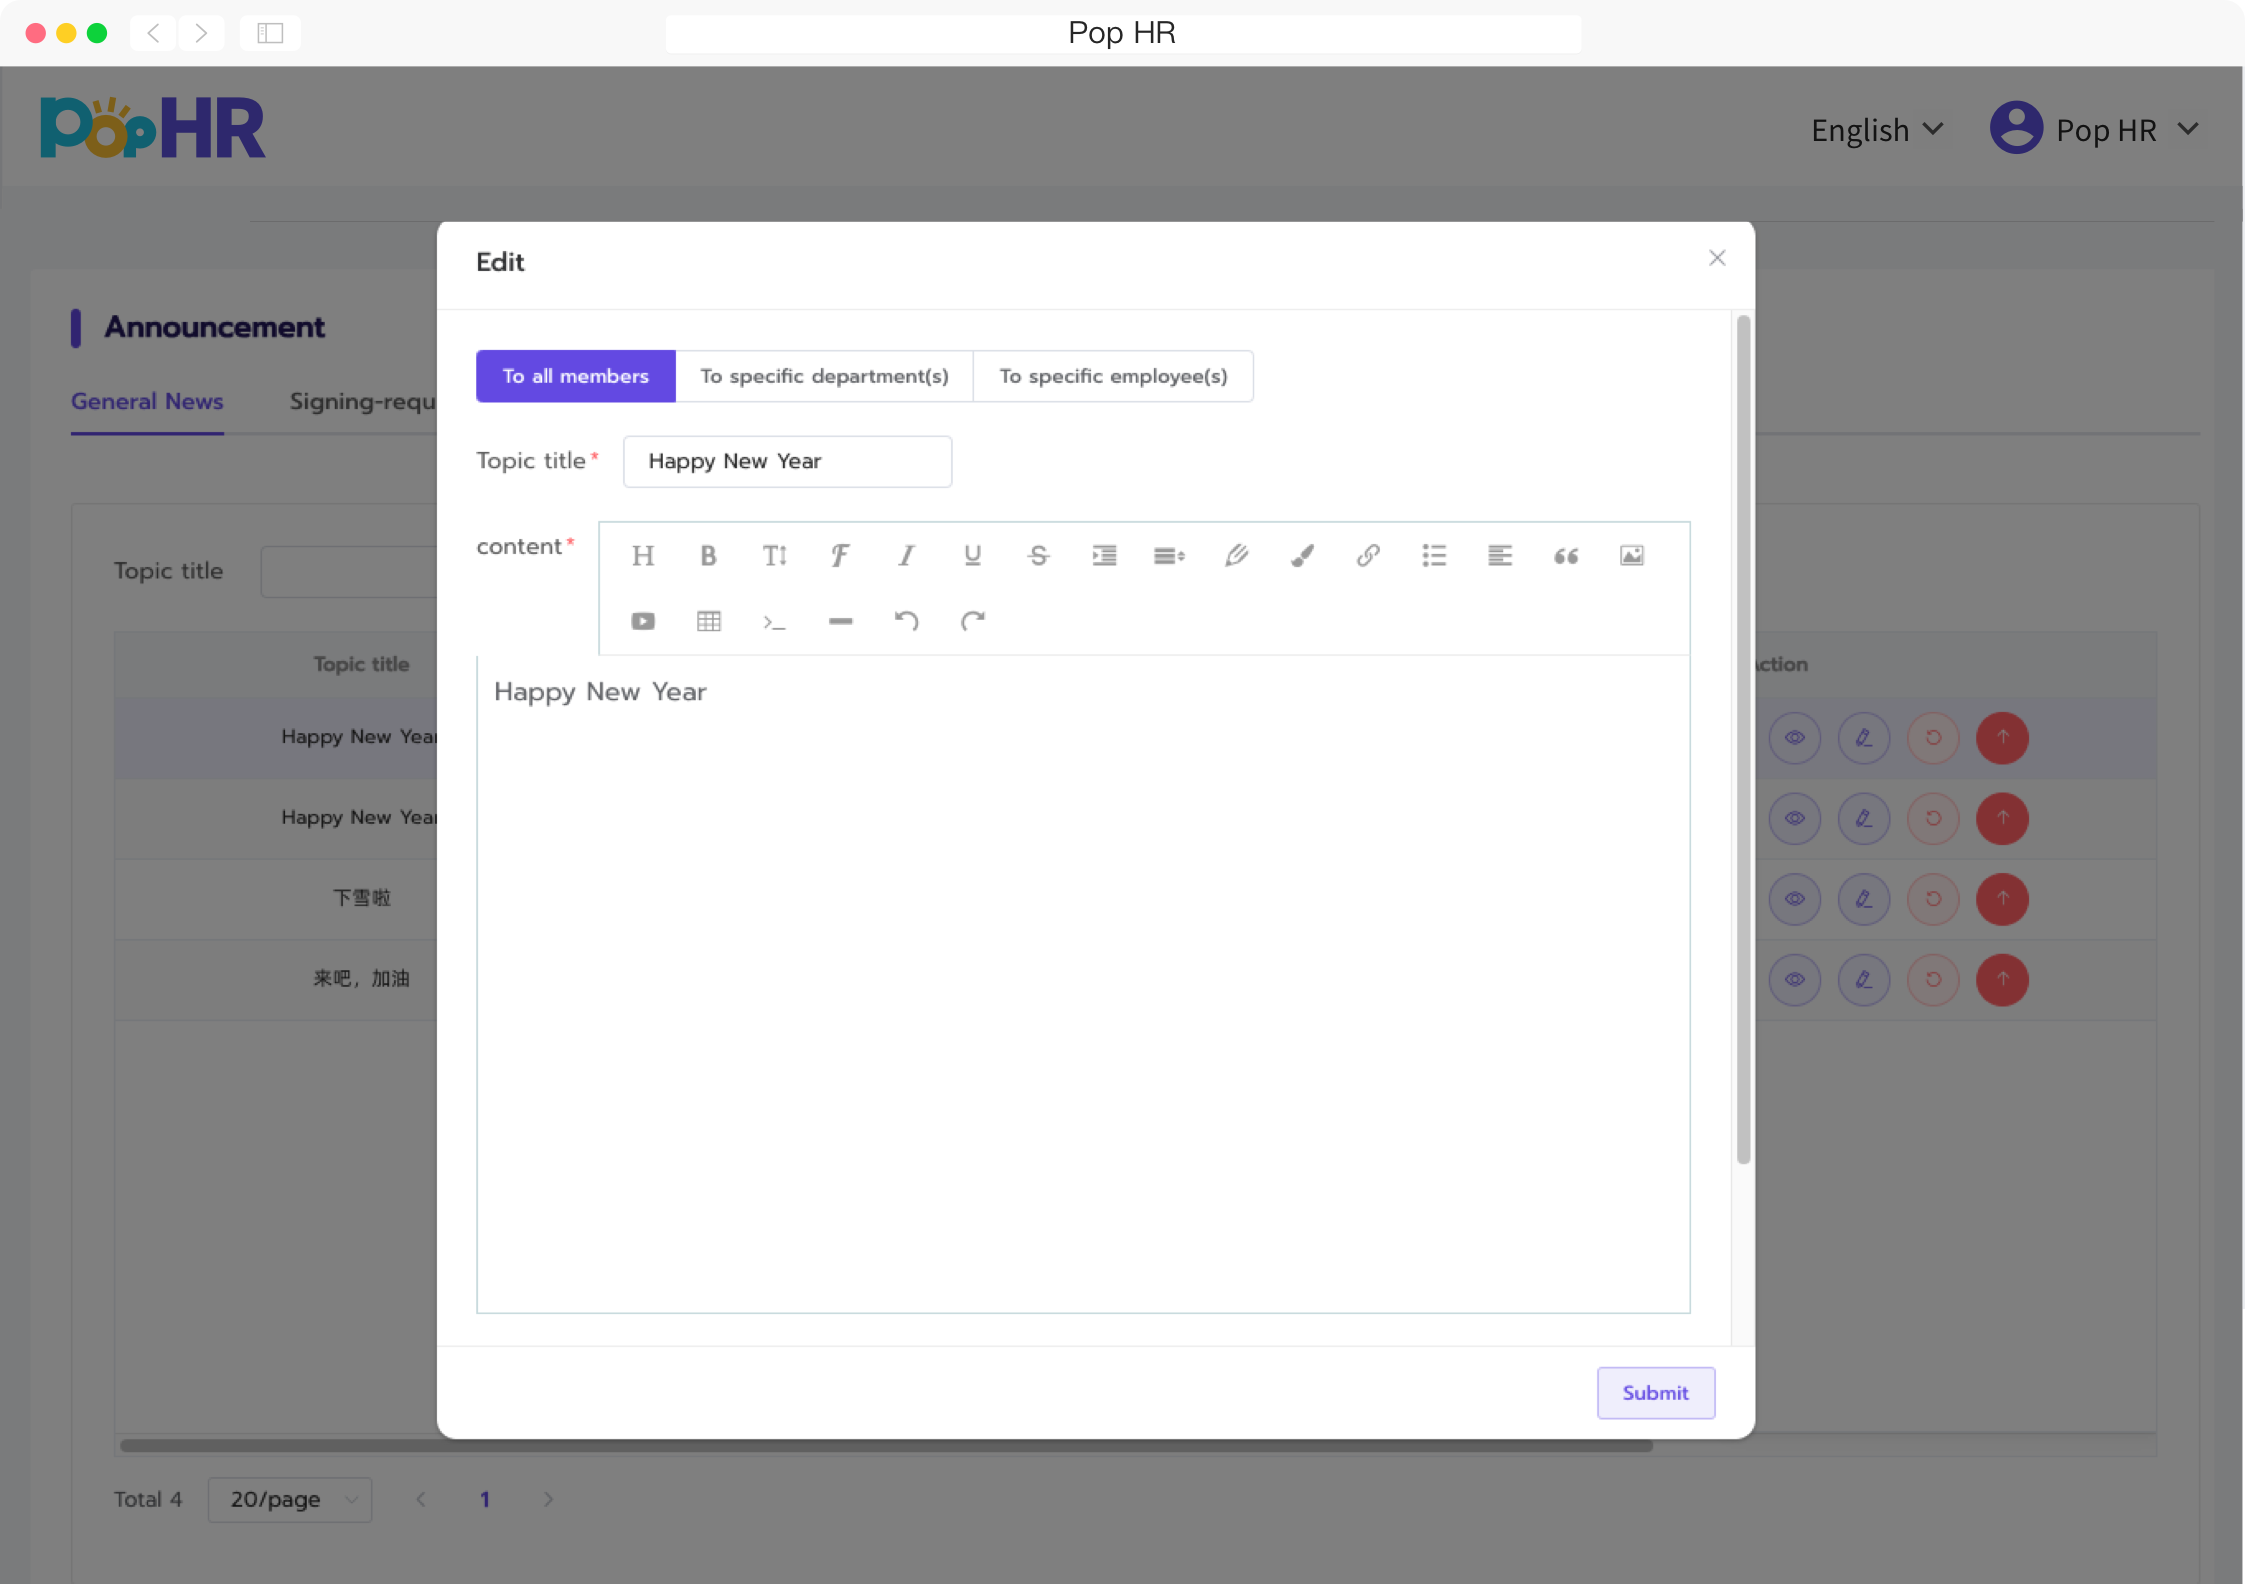
Task: Click into the content editor text area
Action: (x=1083, y=985)
